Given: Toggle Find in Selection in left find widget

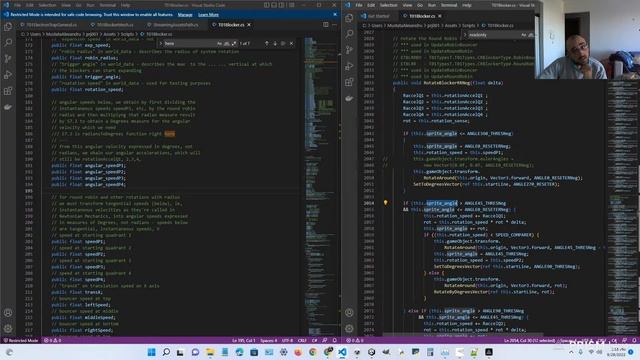Looking at the screenshot, I should coord(283,43).
